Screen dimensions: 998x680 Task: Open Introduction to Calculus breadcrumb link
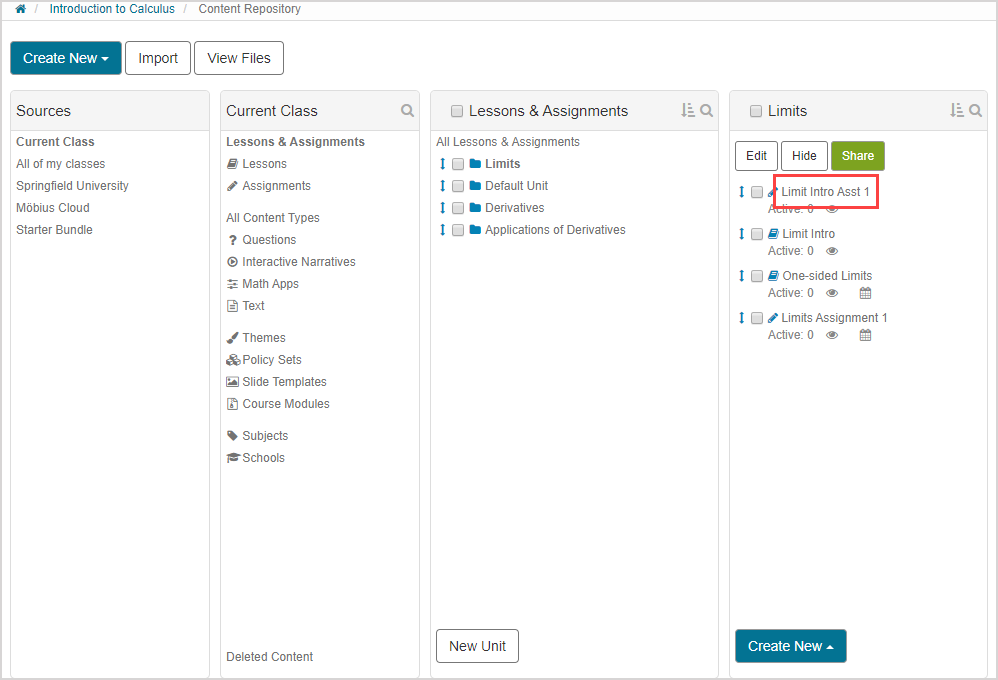(112, 9)
